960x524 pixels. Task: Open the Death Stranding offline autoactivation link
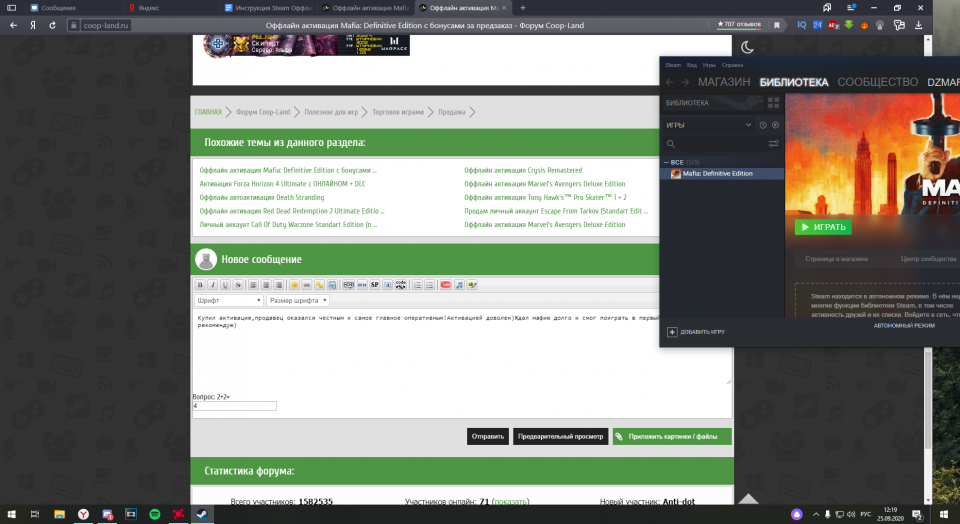tap(261, 197)
